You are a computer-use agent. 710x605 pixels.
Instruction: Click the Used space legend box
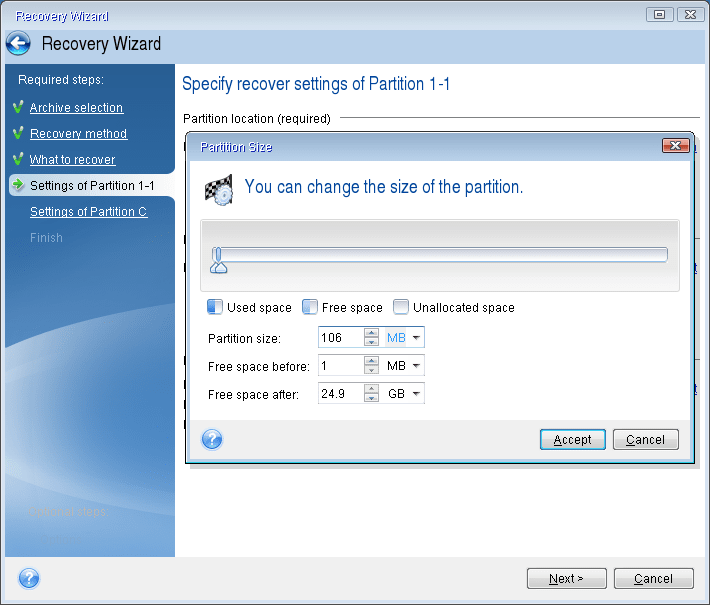pyautogui.click(x=215, y=308)
